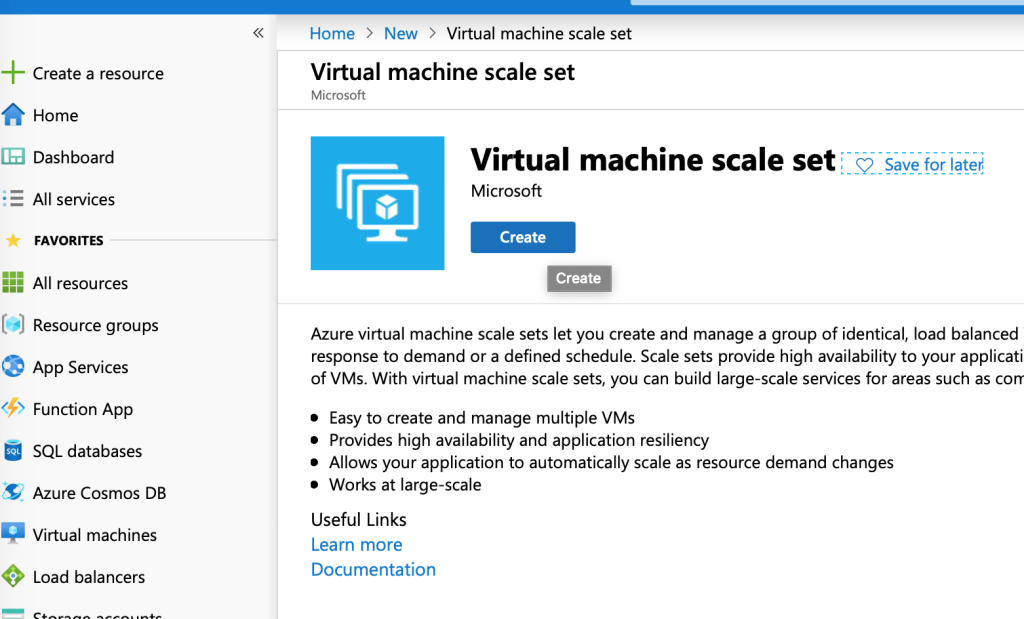Click the Useful Links heading
1024x619 pixels.
click(x=359, y=520)
